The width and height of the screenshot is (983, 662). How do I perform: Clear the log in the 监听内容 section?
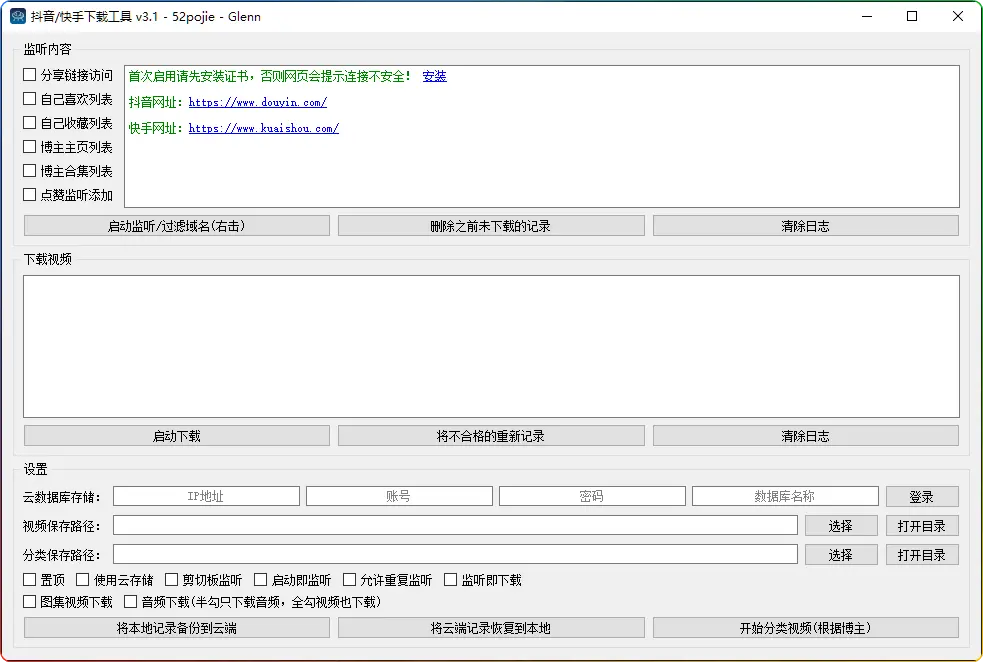tap(806, 226)
